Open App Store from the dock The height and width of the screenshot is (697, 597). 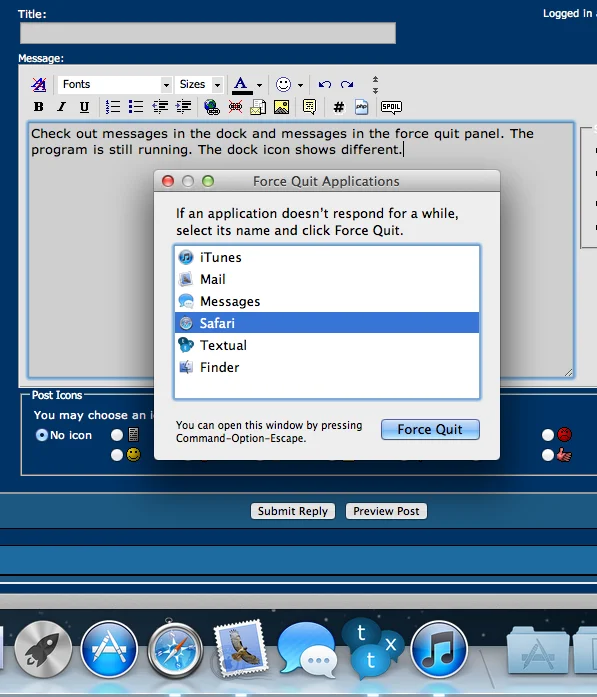point(109,649)
